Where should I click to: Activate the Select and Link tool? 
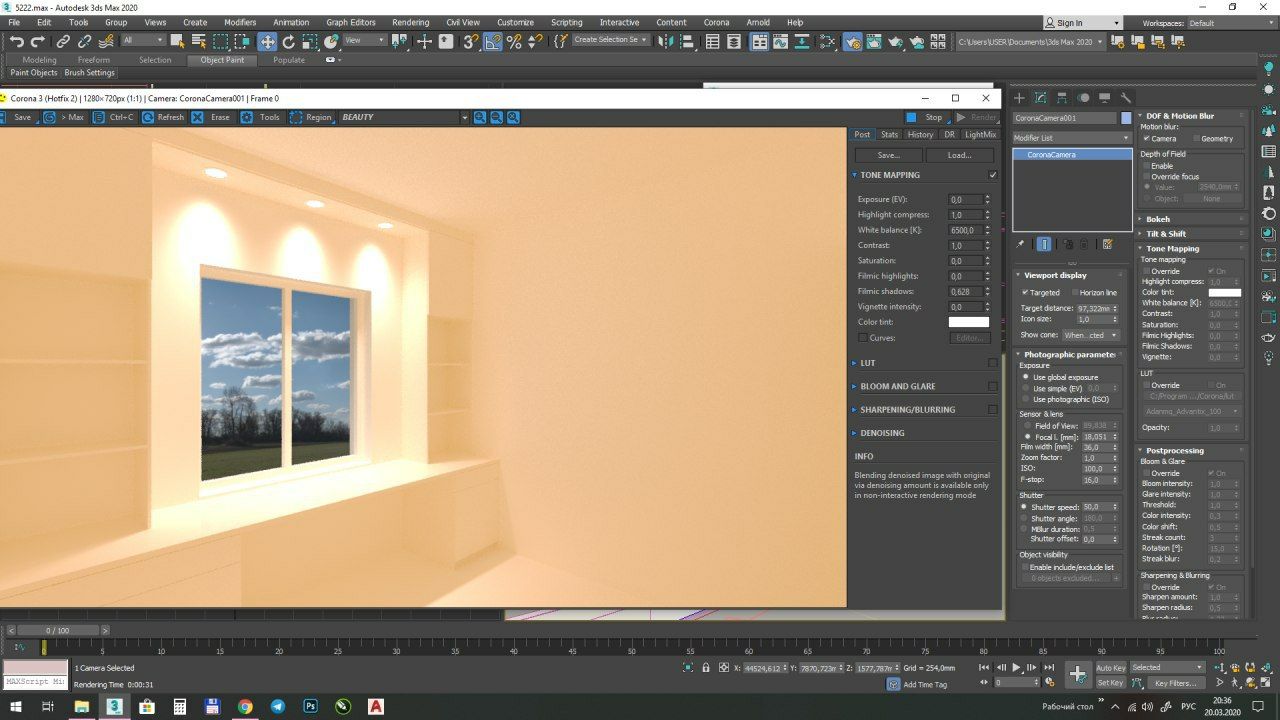[x=63, y=41]
